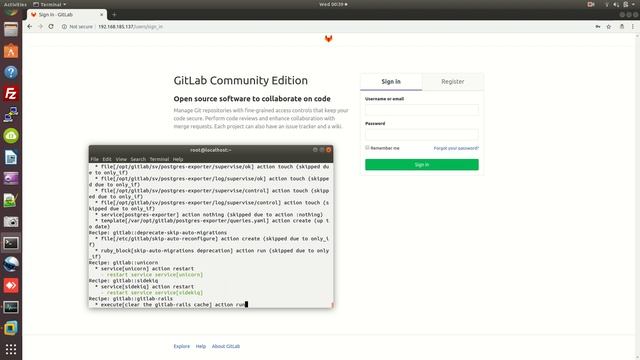The image size is (640, 360).
Task: Focus the Username or email field
Action: tap(422, 110)
